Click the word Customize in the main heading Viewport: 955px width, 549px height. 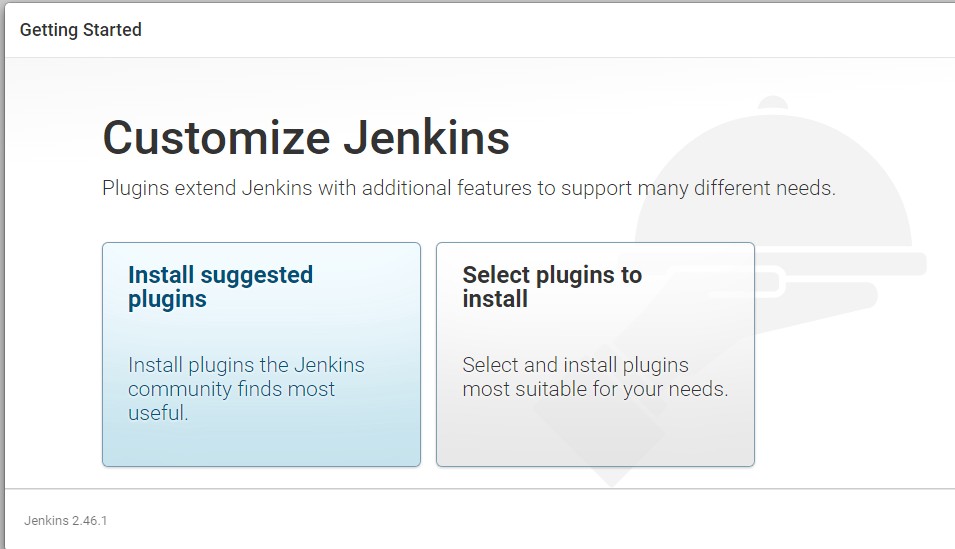coord(216,138)
